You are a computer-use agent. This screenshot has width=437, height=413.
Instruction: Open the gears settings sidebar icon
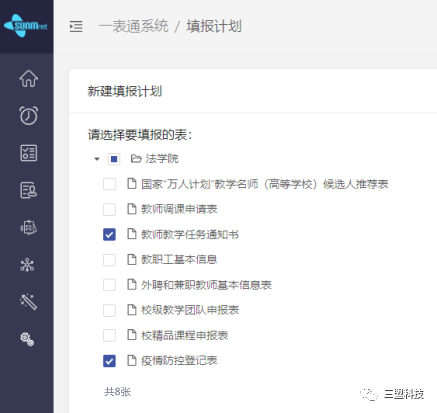(x=27, y=339)
